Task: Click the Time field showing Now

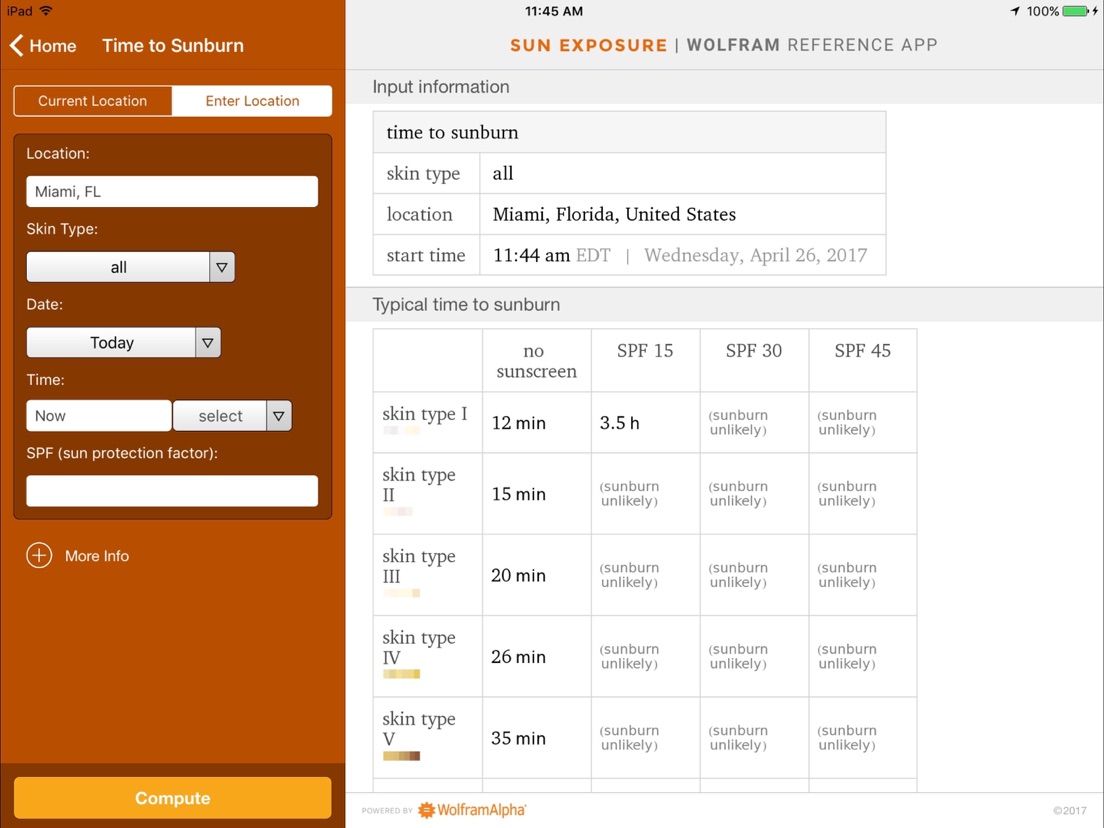Action: click(x=99, y=416)
